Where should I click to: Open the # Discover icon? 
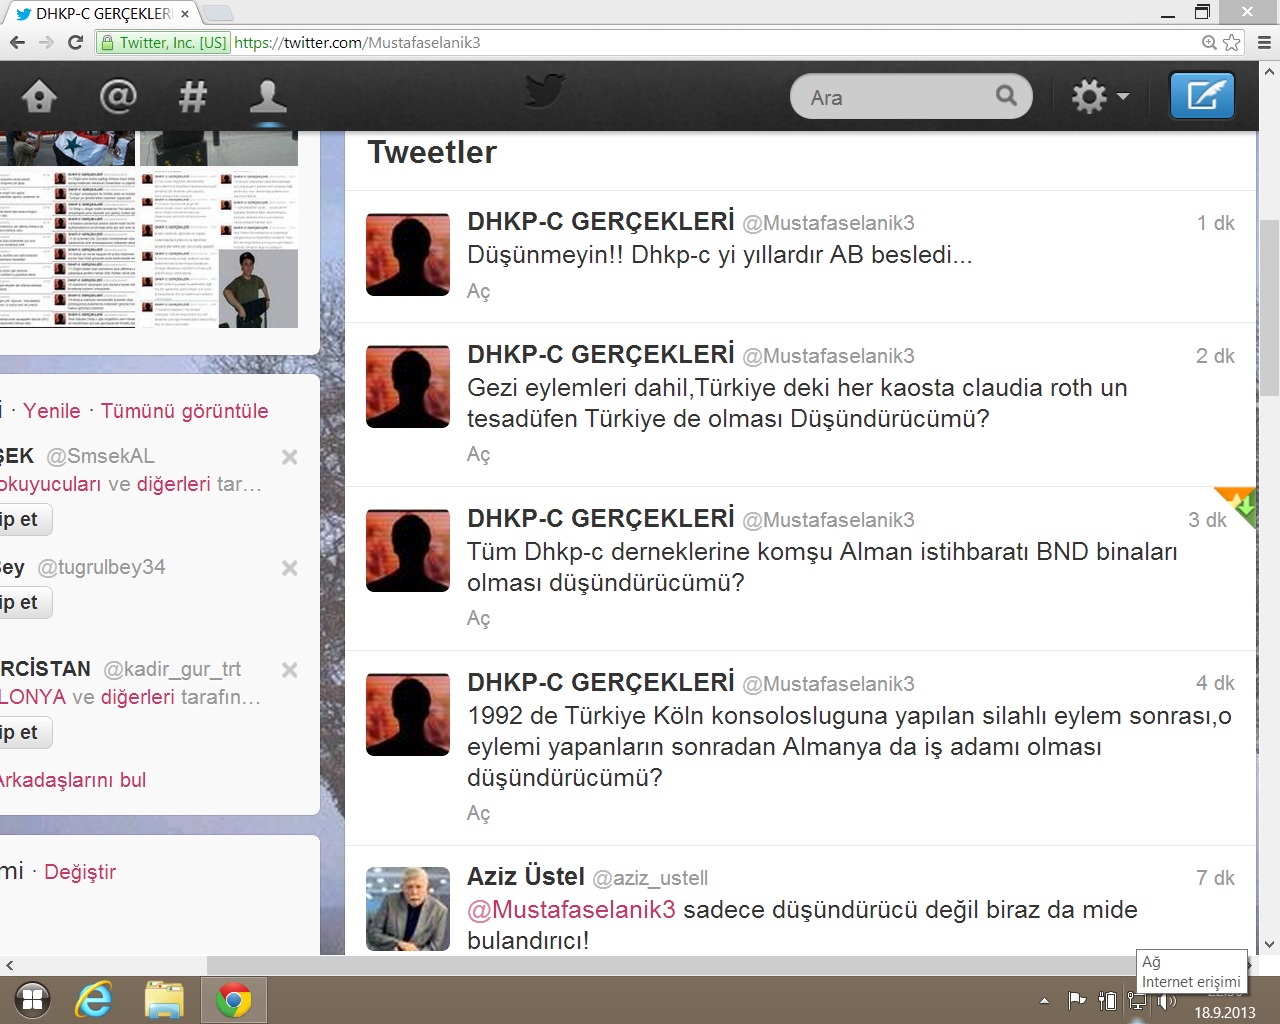pos(192,97)
